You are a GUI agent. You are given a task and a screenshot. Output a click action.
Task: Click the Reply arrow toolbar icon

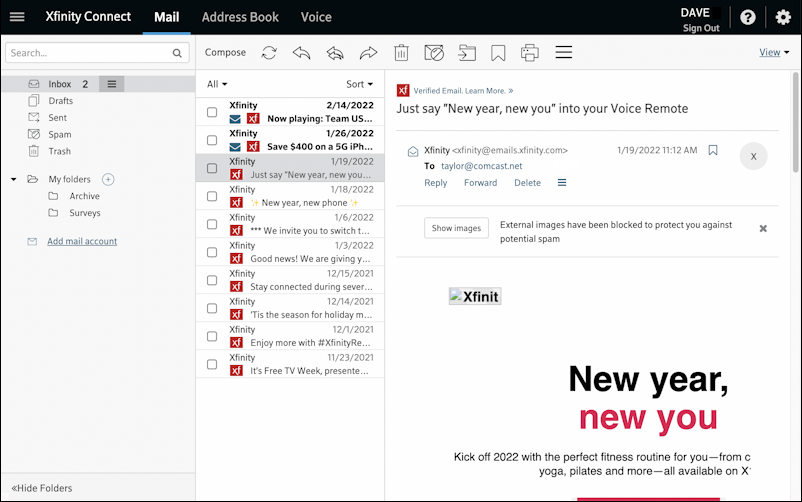[302, 53]
